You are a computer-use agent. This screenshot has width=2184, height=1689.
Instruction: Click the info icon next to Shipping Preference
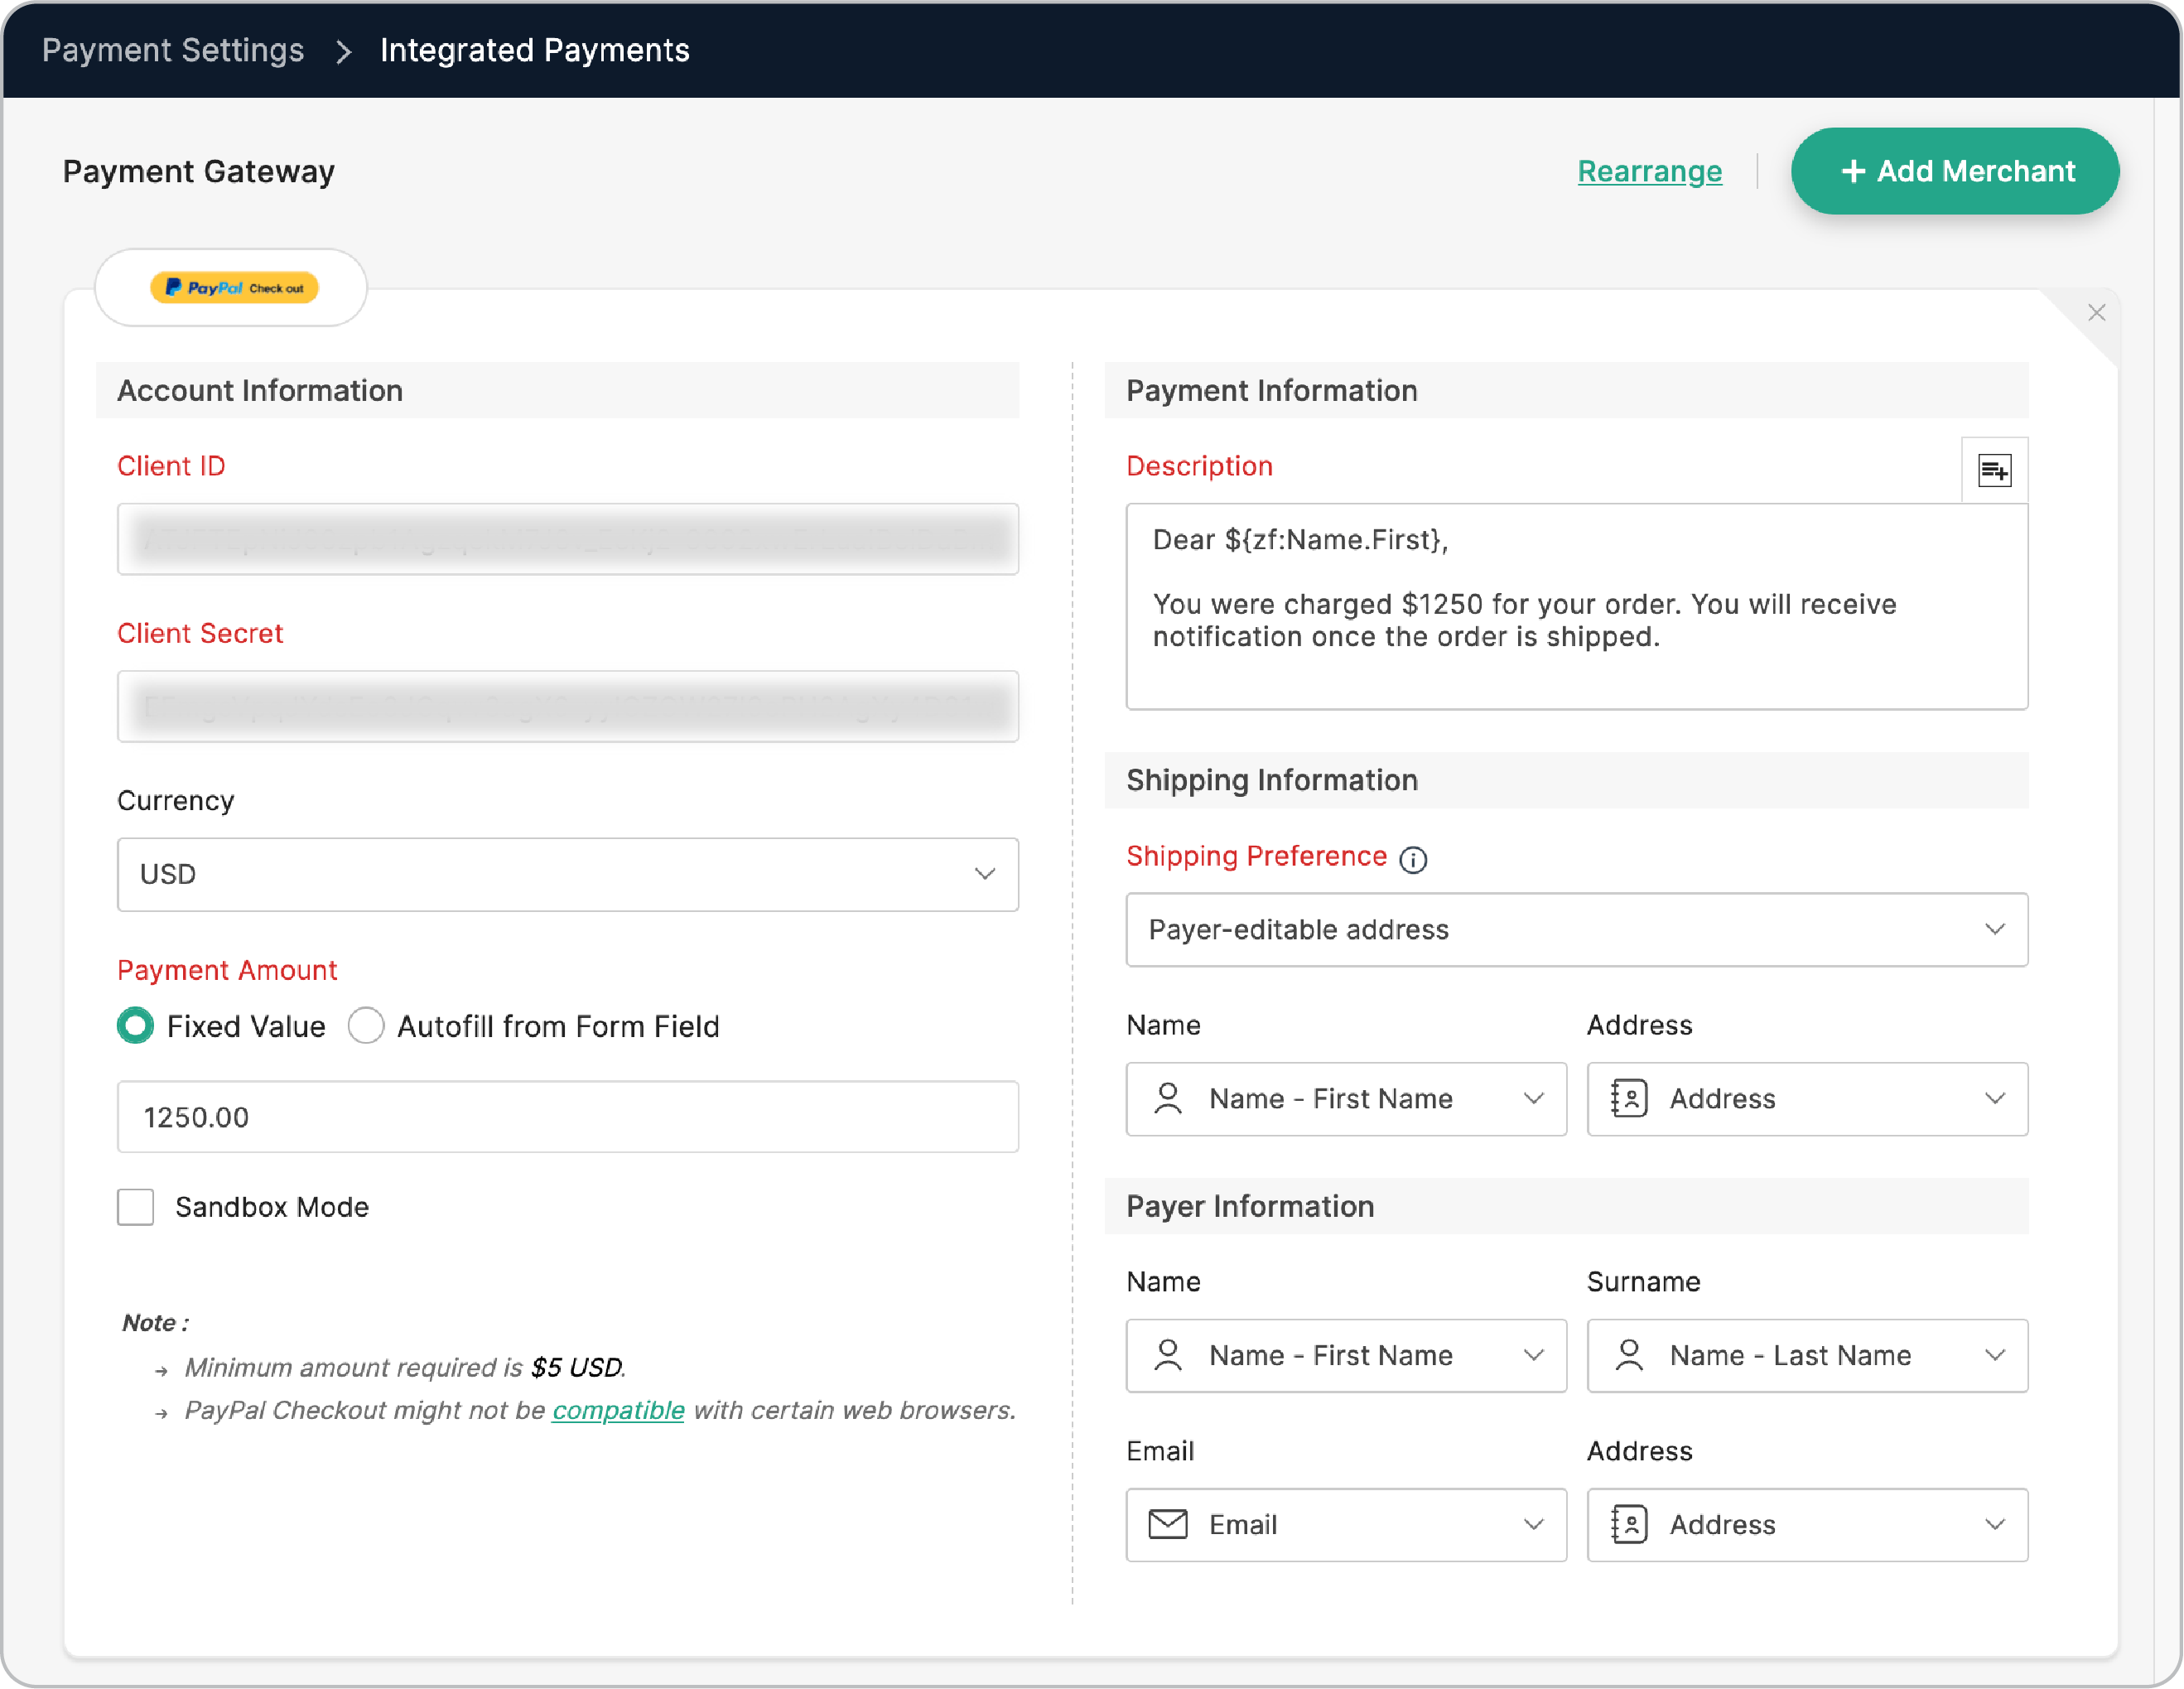coord(1414,859)
